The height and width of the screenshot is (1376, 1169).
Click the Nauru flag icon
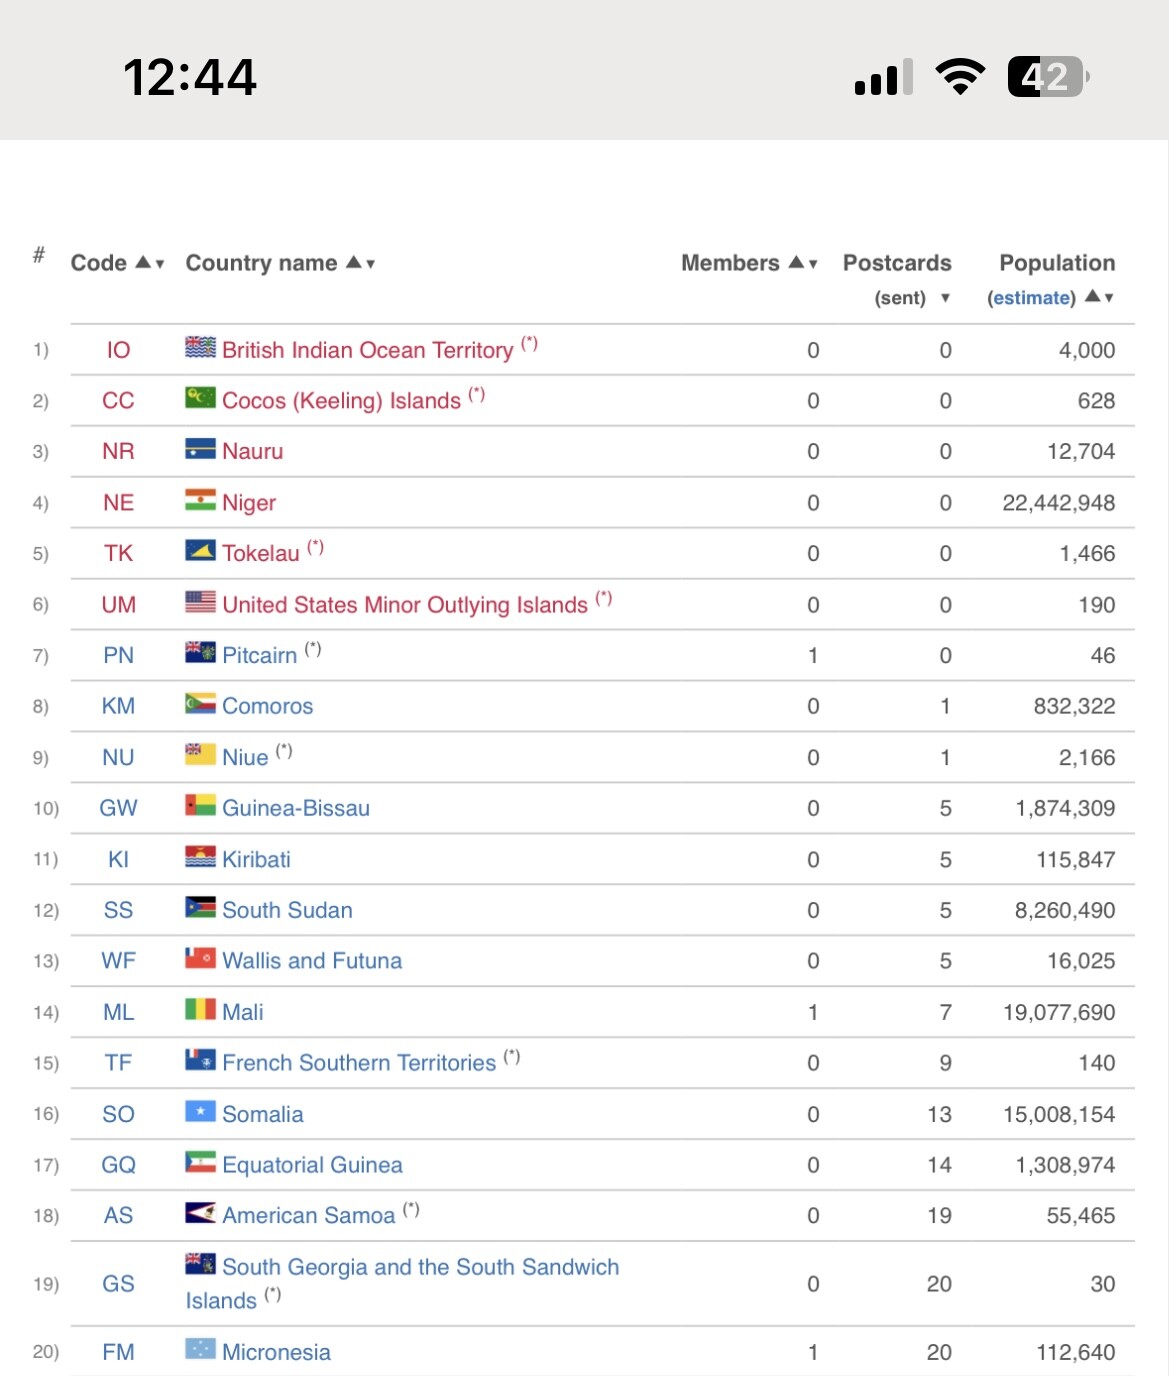point(200,449)
